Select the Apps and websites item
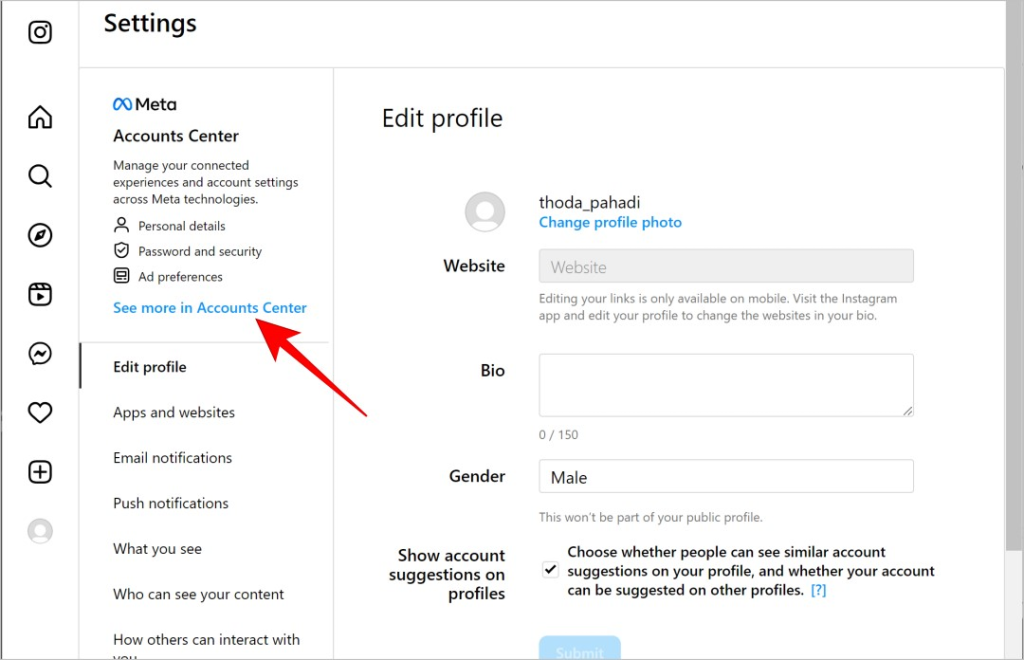Viewport: 1024px width, 660px height. [x=174, y=413]
